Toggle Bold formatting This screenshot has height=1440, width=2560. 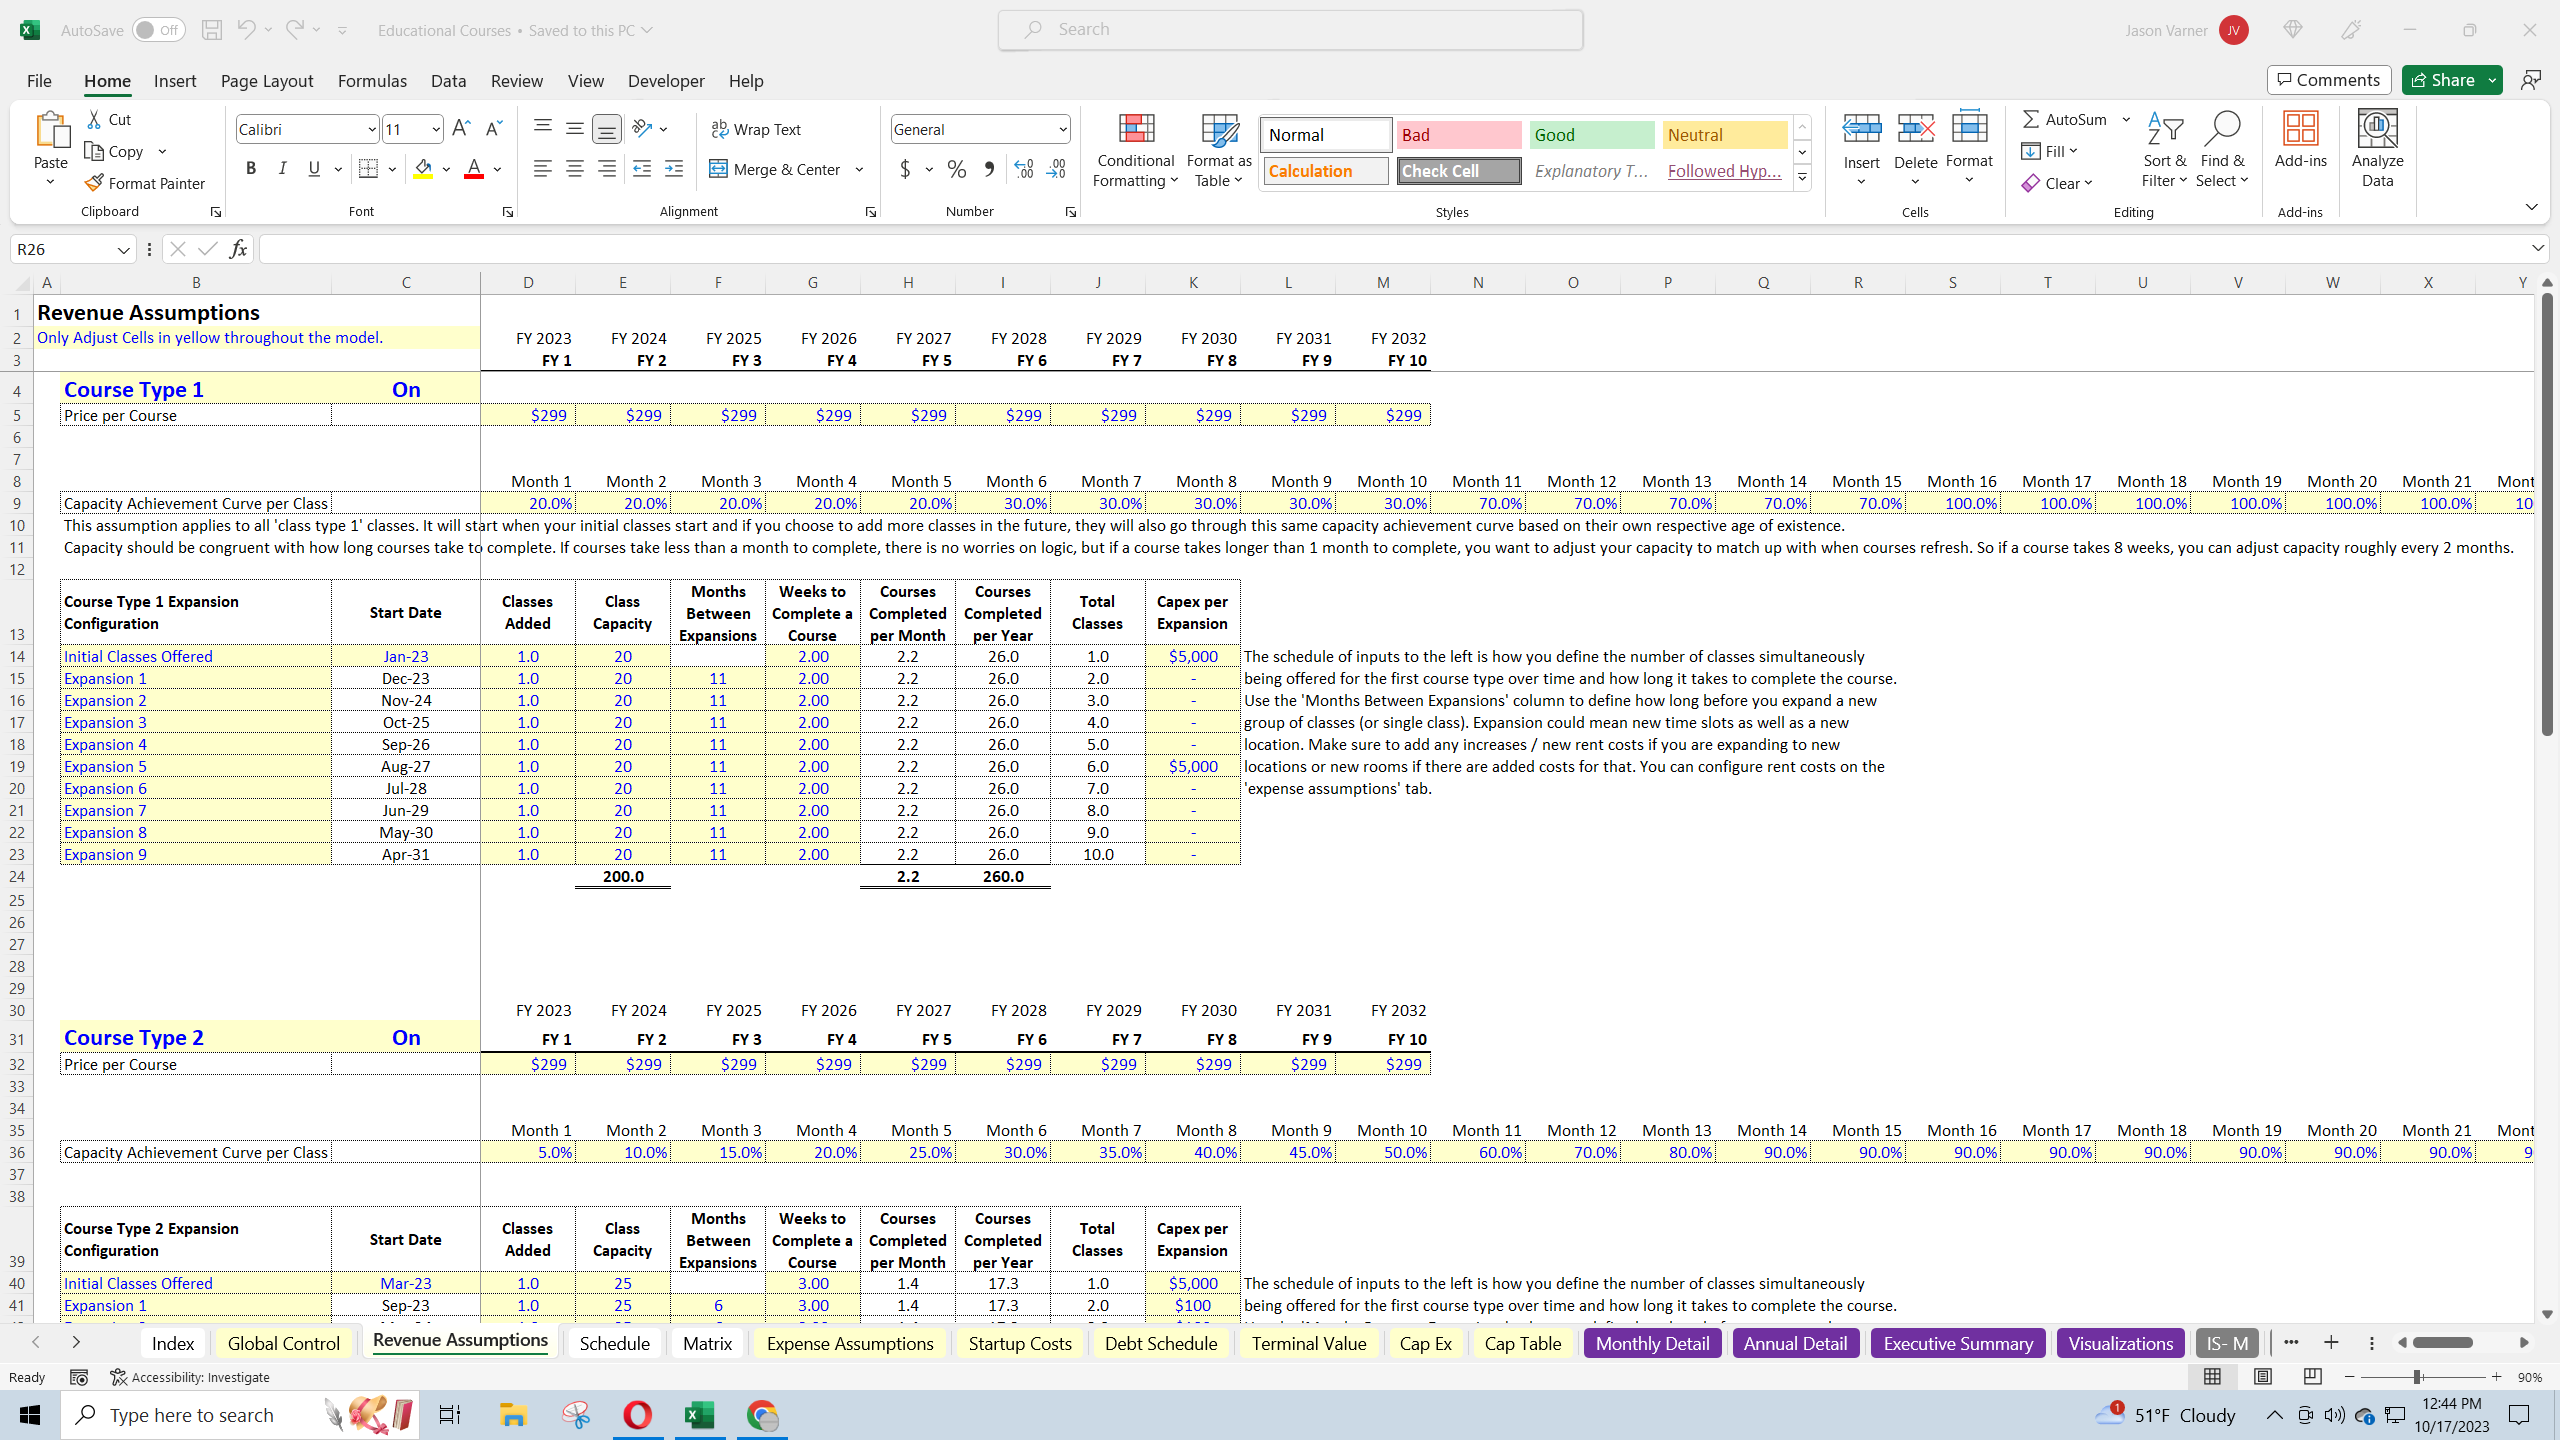(251, 169)
